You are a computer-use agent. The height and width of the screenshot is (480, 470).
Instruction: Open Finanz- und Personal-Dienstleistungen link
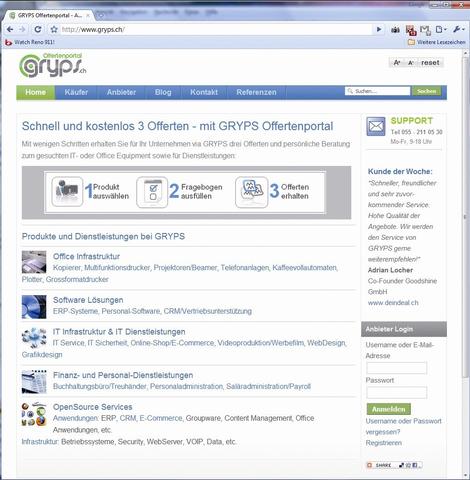[x=123, y=375]
